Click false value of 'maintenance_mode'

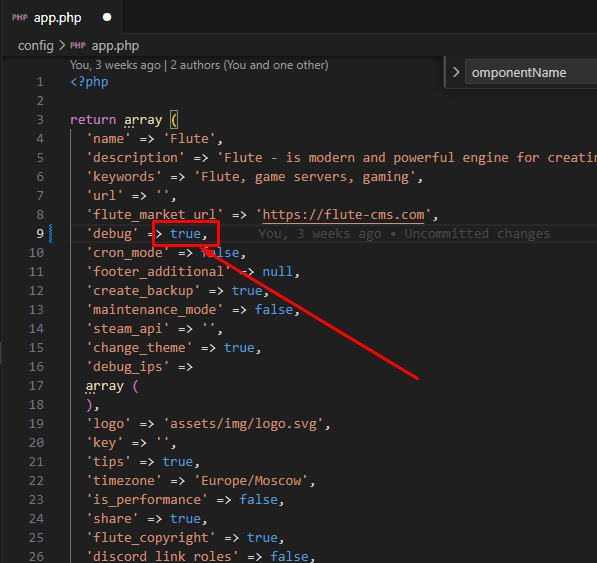274,310
